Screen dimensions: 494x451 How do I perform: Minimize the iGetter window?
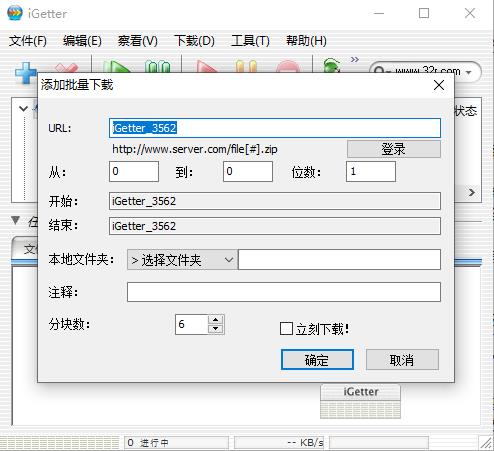point(379,13)
